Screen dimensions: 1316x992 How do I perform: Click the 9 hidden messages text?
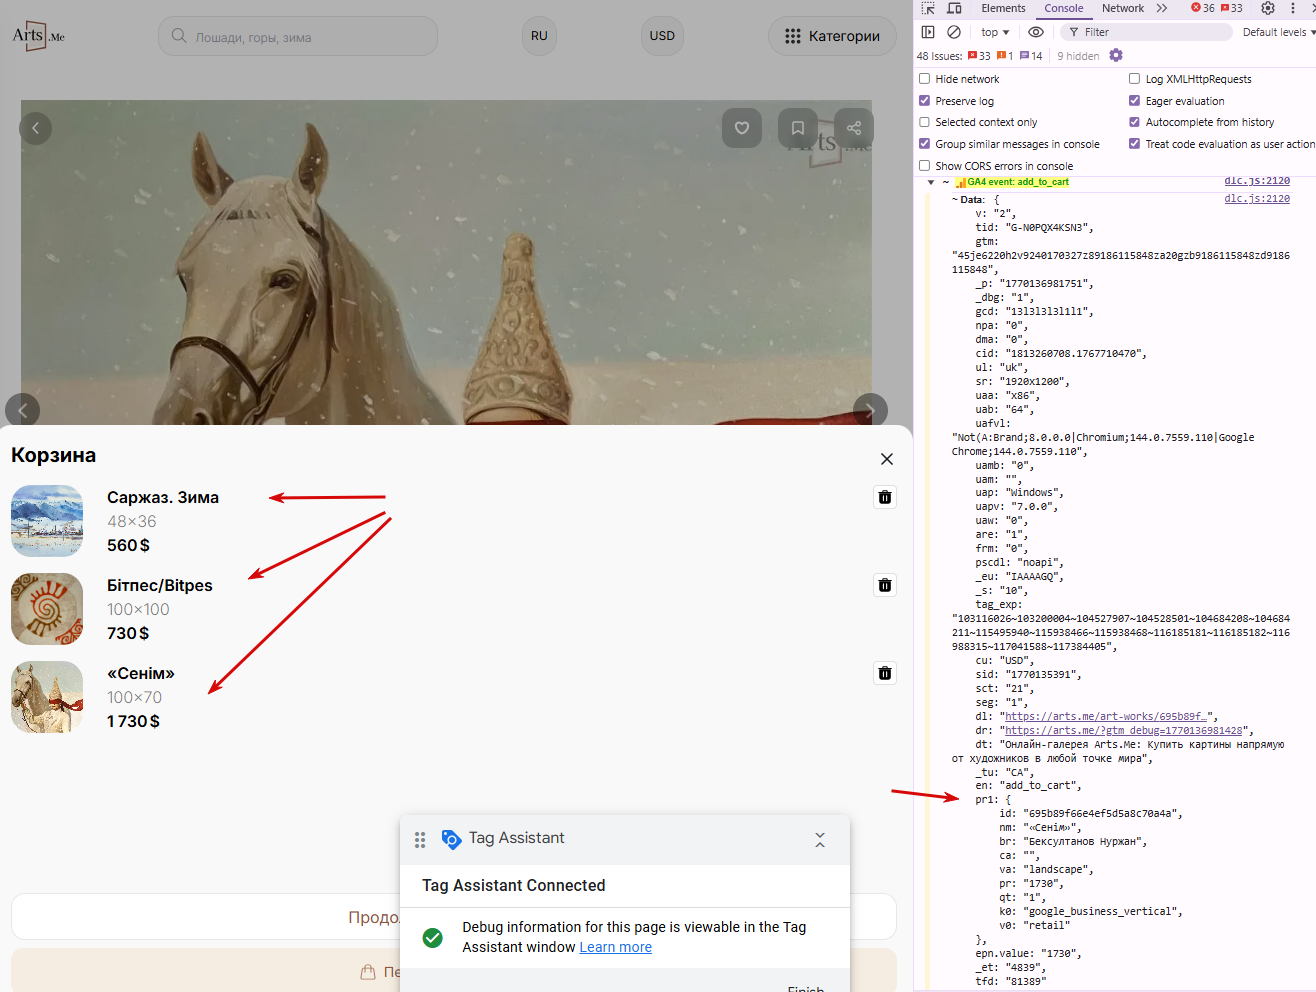pos(1078,56)
